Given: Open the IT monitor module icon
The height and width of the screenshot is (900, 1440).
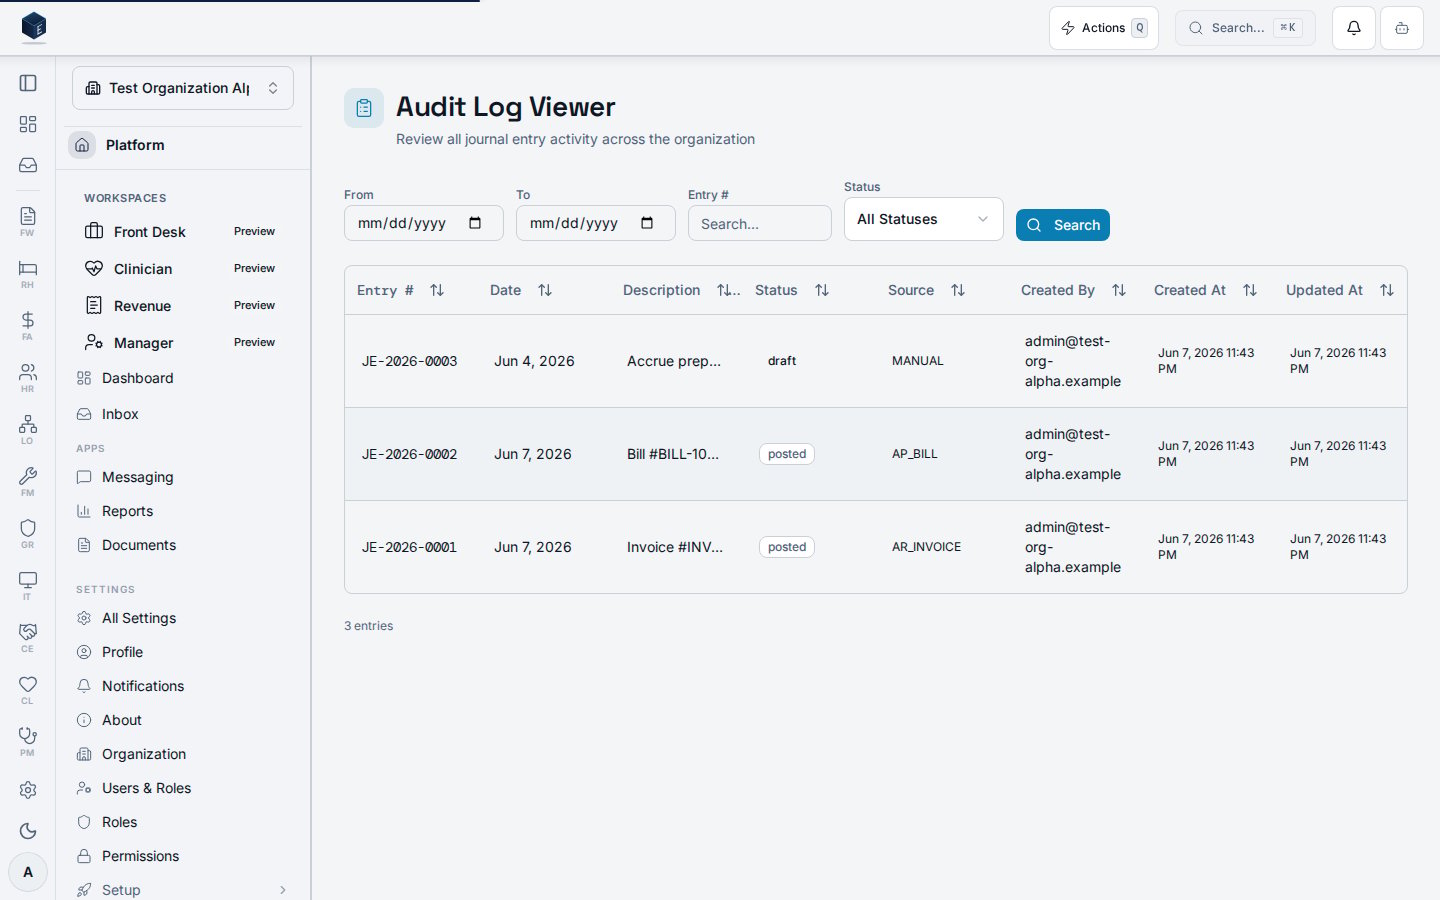Looking at the screenshot, I should point(28,585).
